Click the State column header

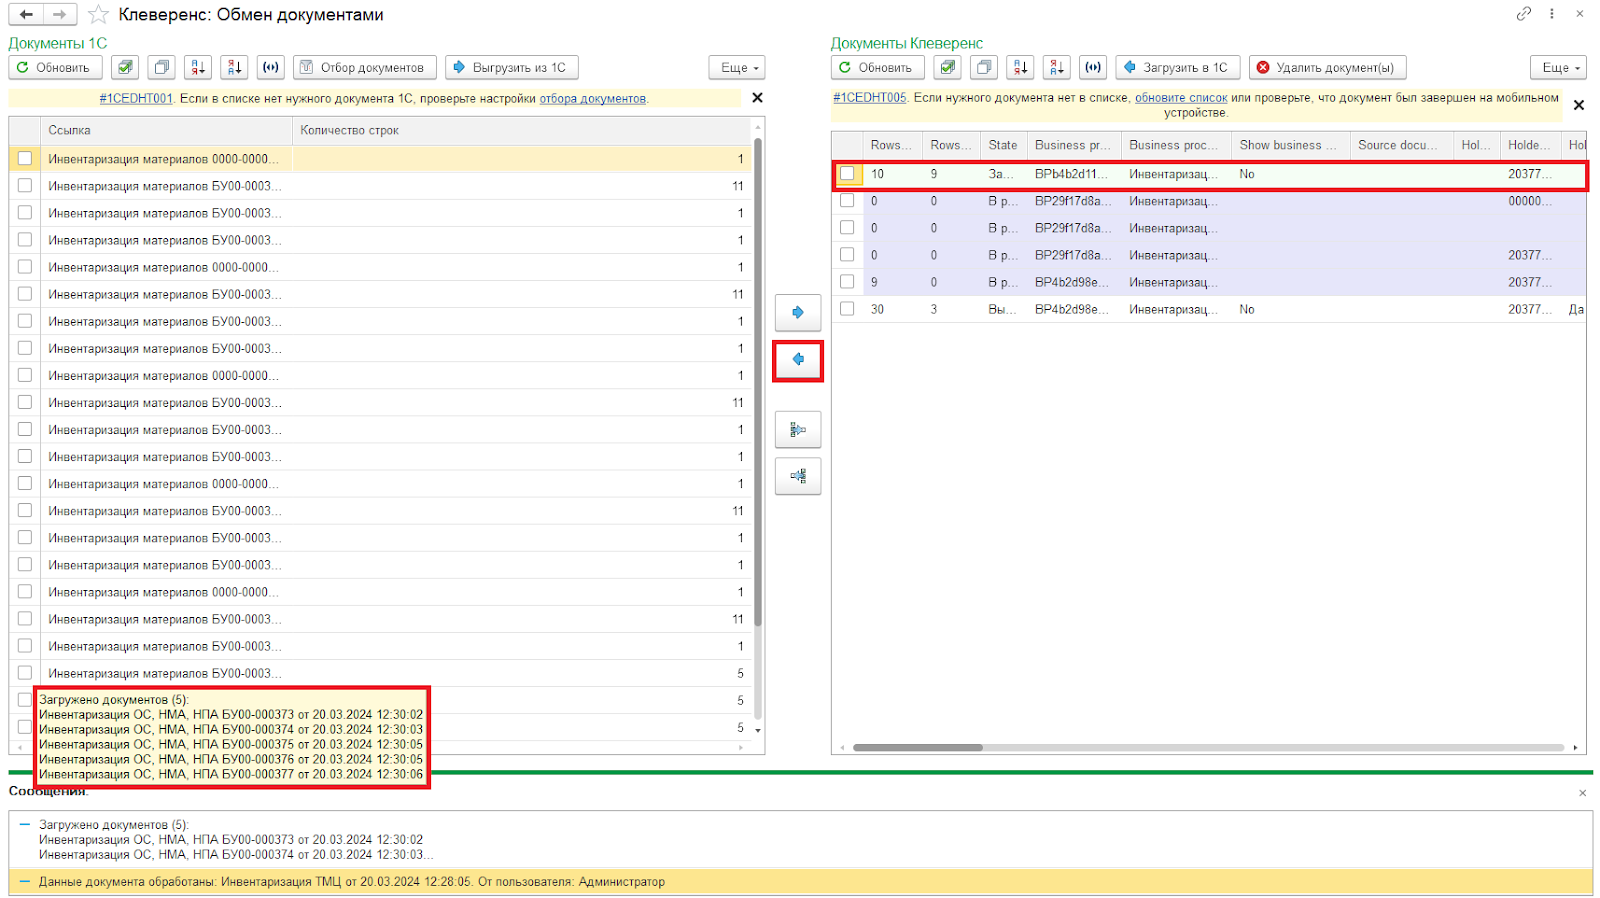1003,145
